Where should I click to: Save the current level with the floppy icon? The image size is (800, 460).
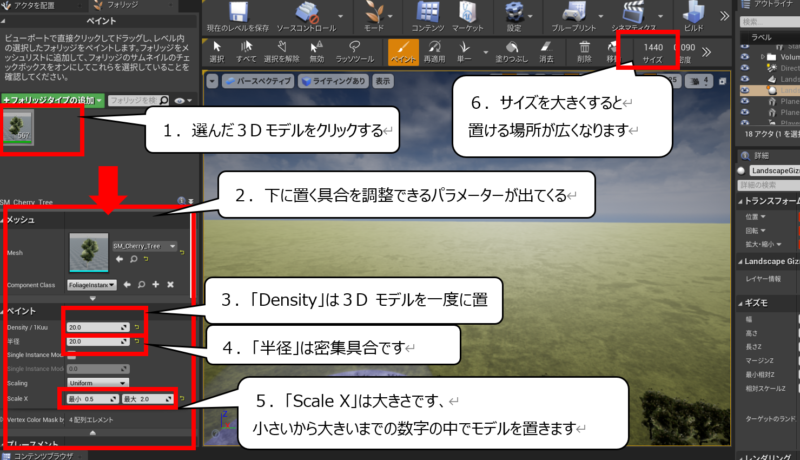(x=238, y=16)
